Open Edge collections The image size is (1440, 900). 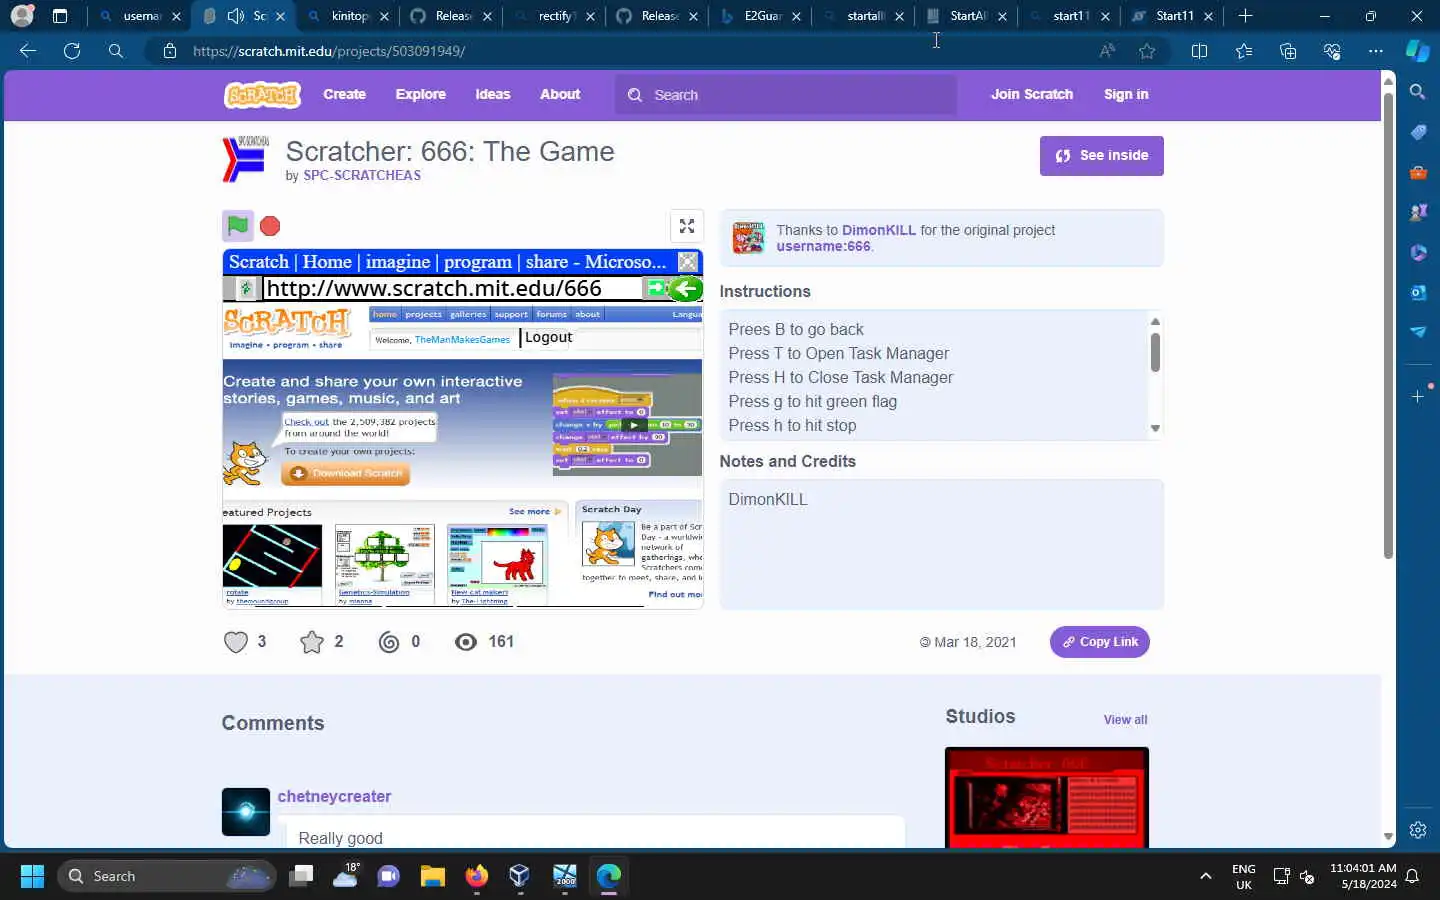pyautogui.click(x=1288, y=51)
